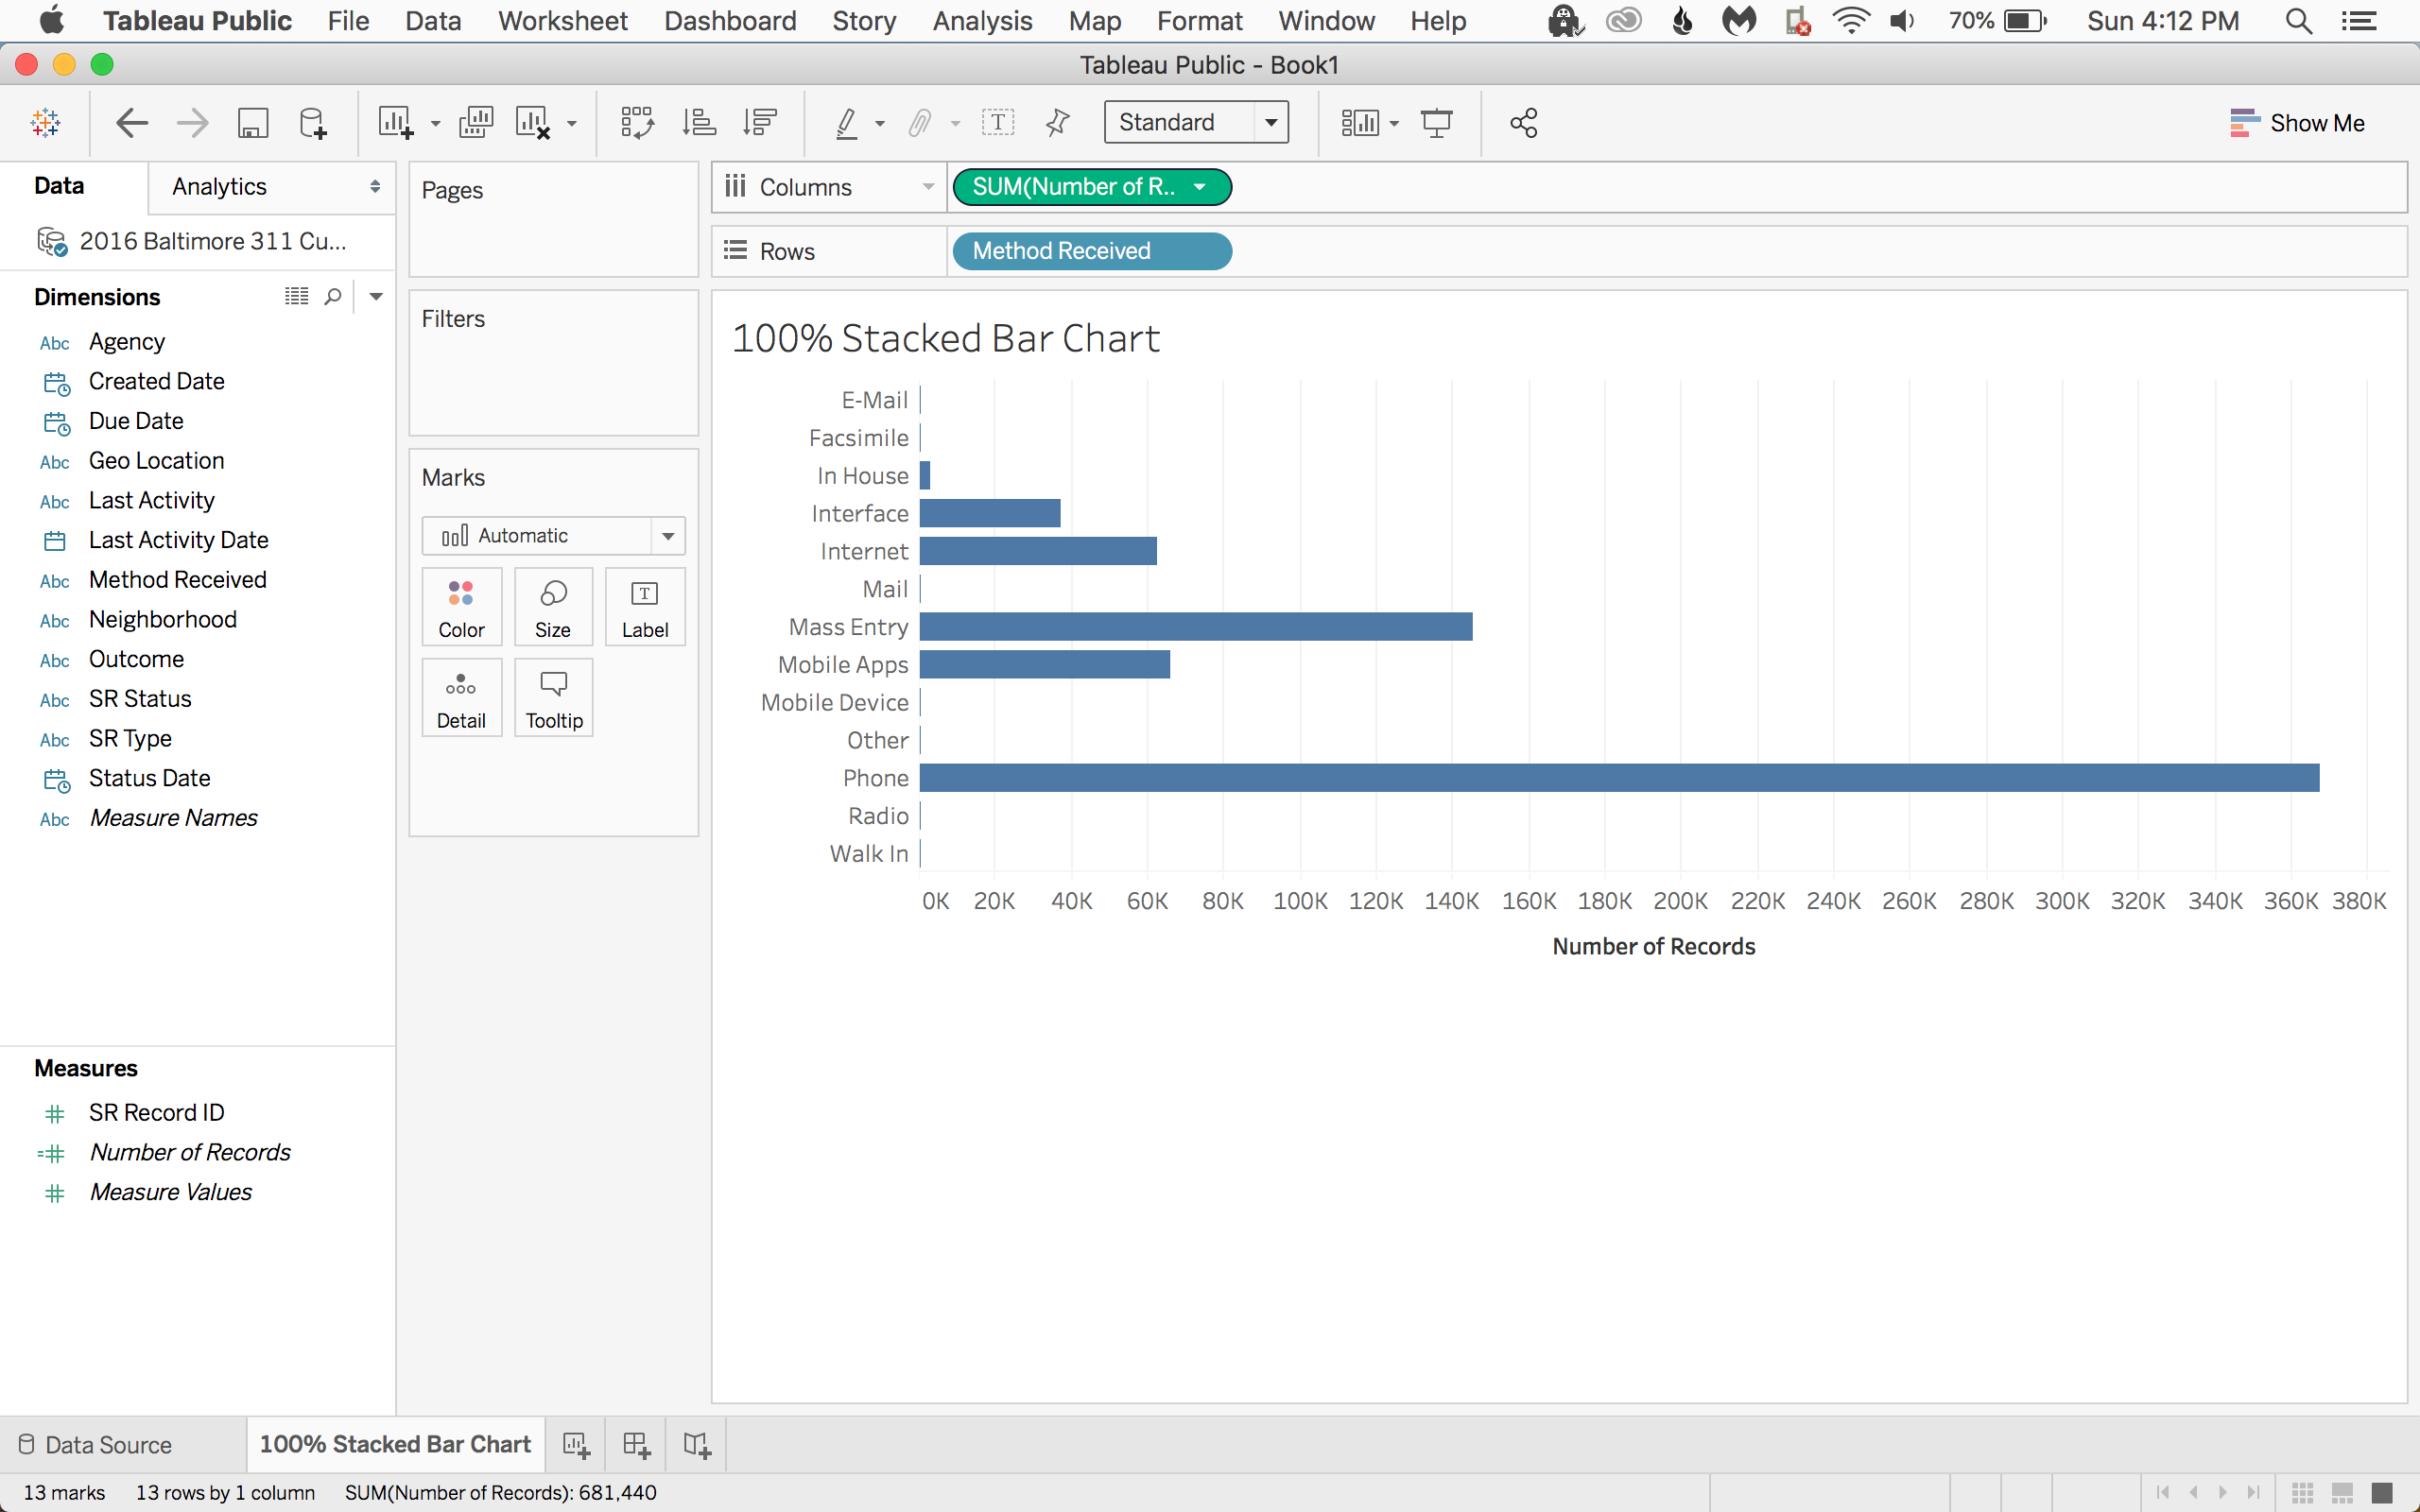The image size is (2420, 1512).
Task: Switch to Show Sheet Sorter view icon
Action: [2303, 1493]
